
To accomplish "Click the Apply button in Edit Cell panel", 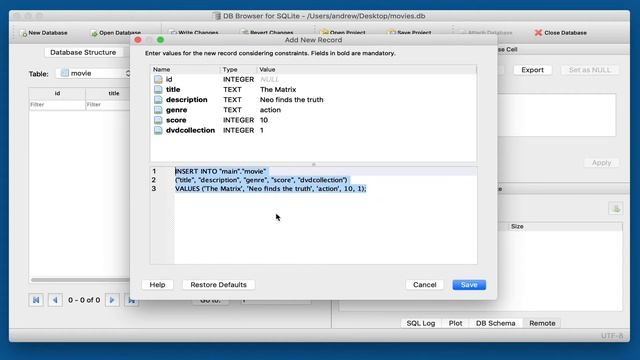I will pyautogui.click(x=601, y=162).
